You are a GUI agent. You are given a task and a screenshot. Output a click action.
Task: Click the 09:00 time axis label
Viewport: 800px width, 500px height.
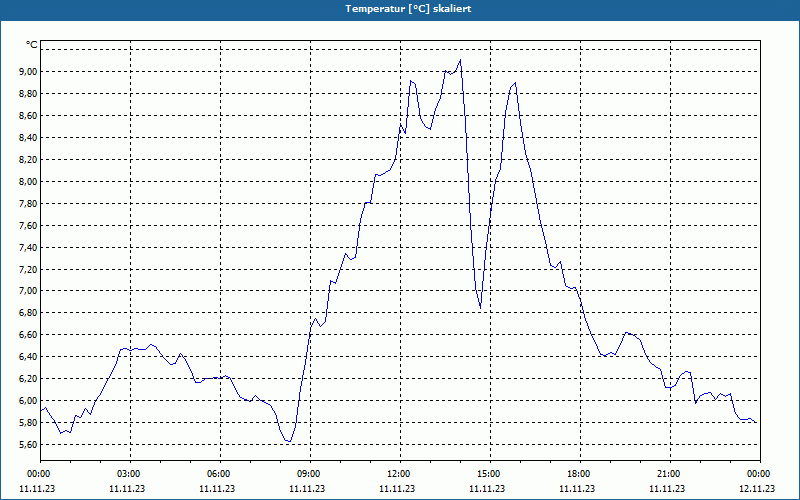[310, 474]
